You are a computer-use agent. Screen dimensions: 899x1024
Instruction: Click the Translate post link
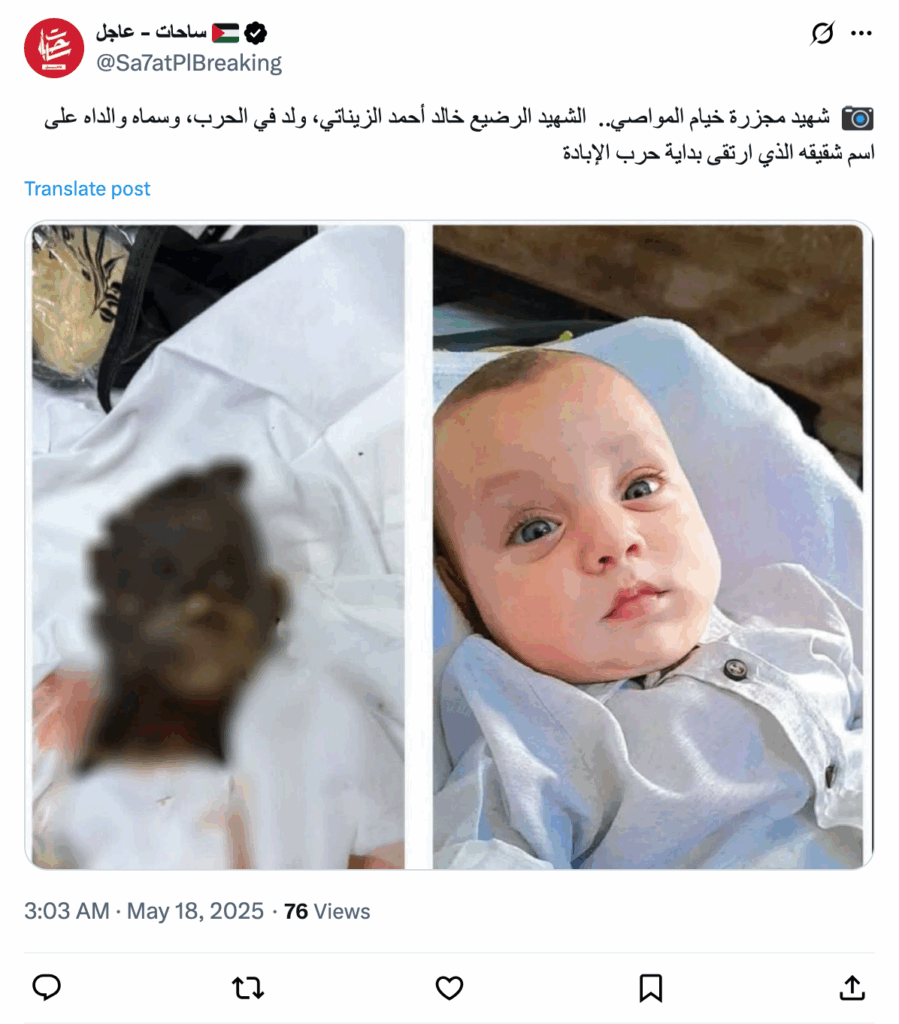[87, 189]
